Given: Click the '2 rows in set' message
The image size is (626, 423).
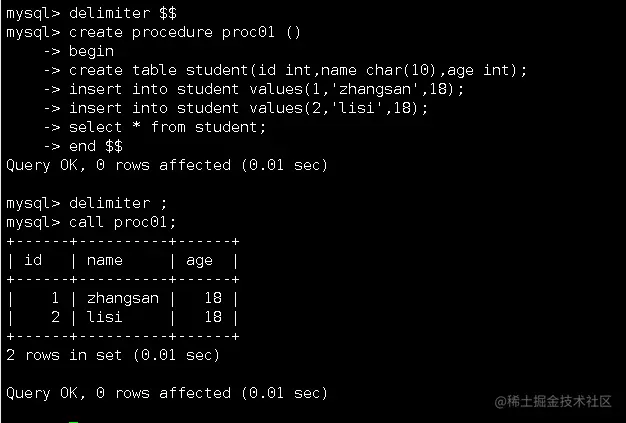Looking at the screenshot, I should [x=112, y=355].
